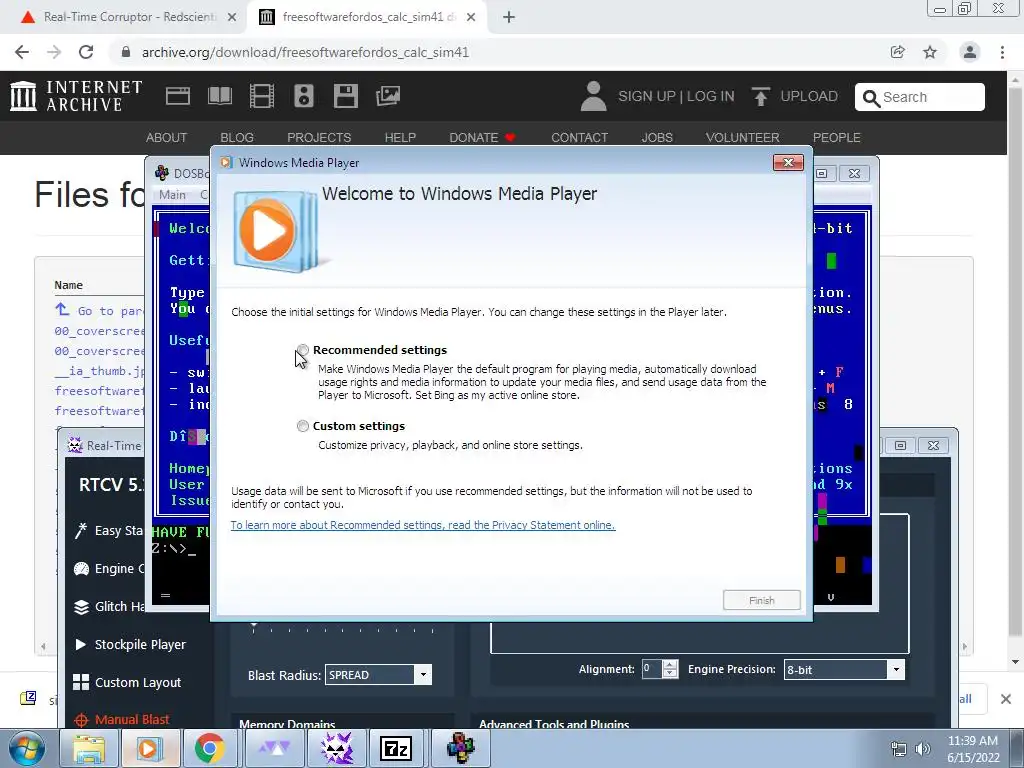Open the HELP menu item

point(400,138)
